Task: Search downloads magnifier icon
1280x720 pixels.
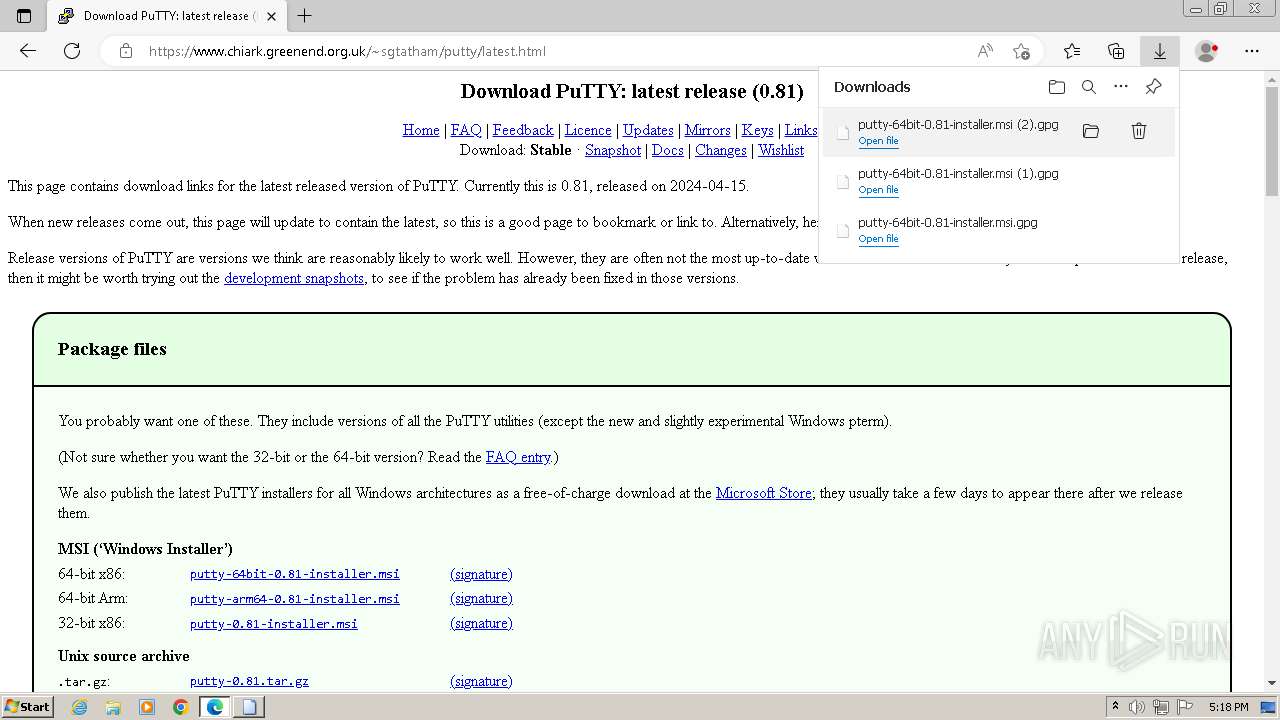Action: pyautogui.click(x=1089, y=87)
